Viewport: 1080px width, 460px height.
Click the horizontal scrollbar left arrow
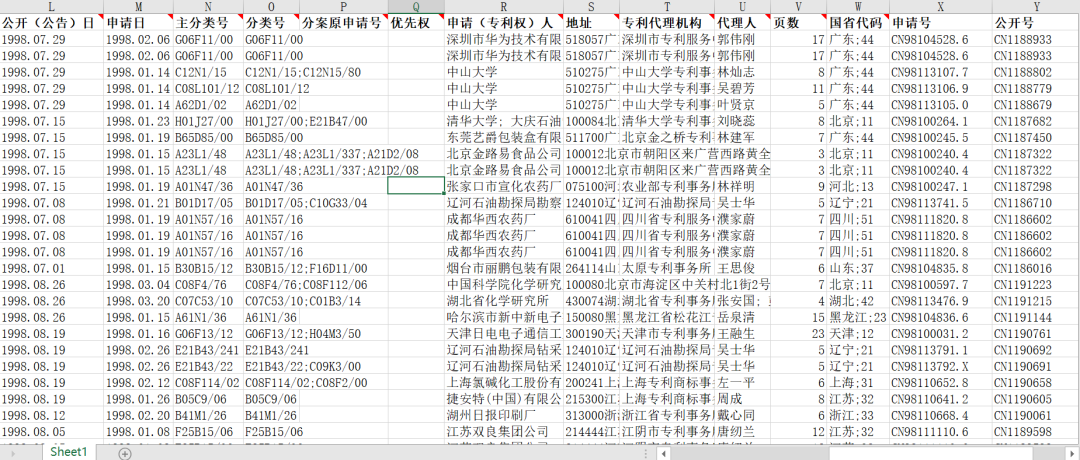coord(663,453)
